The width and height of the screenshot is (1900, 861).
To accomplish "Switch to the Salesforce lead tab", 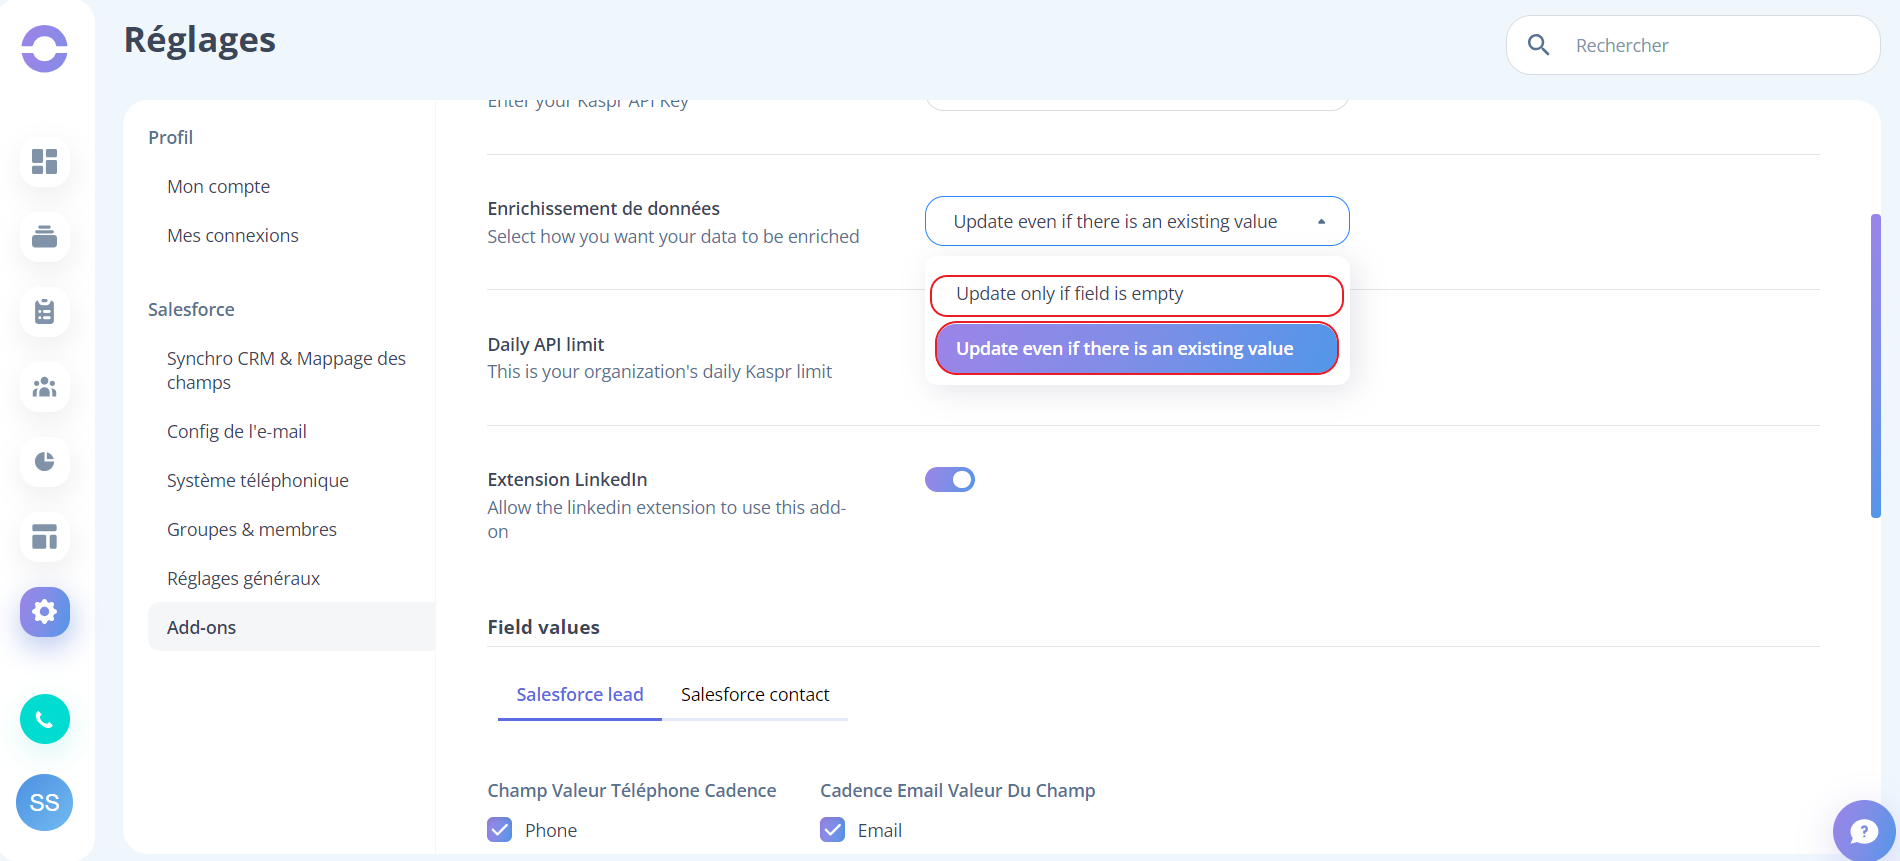I will coord(580,694).
